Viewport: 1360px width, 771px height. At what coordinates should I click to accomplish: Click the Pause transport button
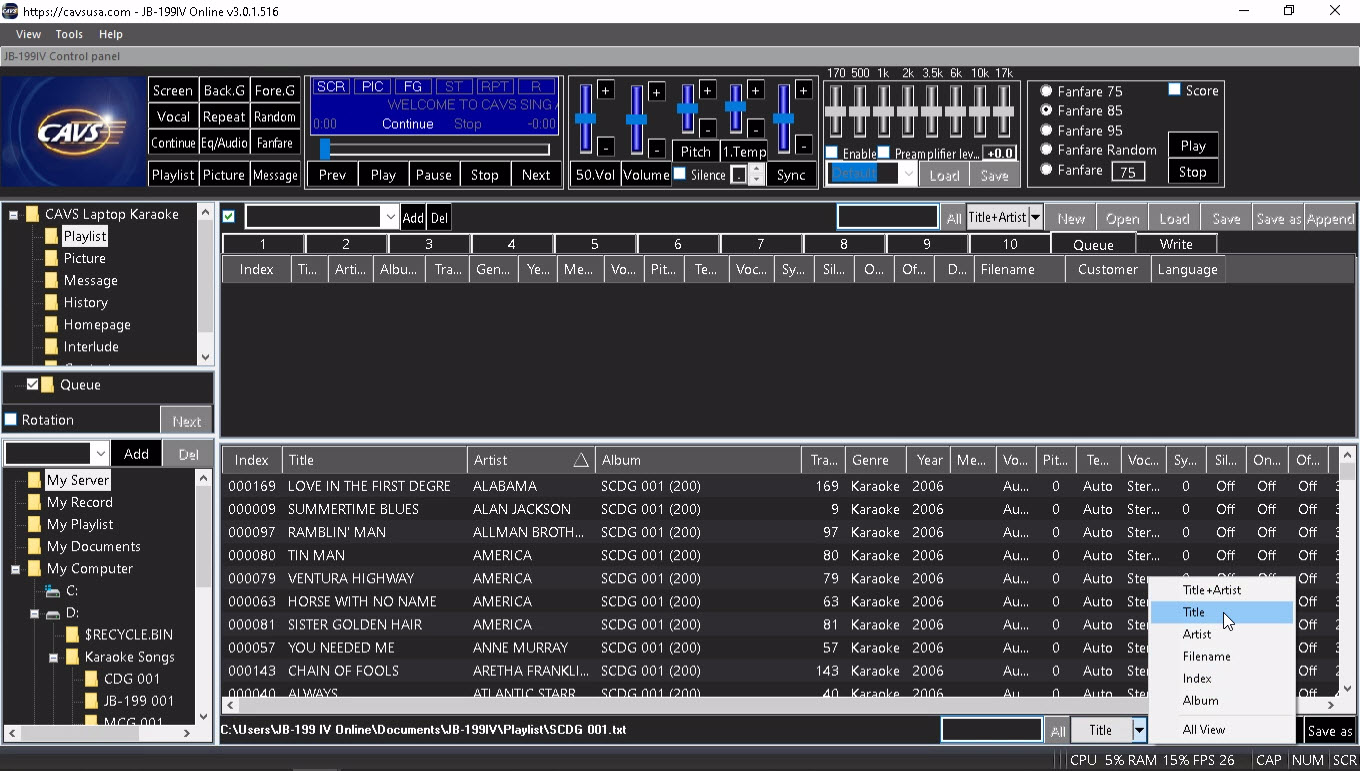[x=433, y=174]
